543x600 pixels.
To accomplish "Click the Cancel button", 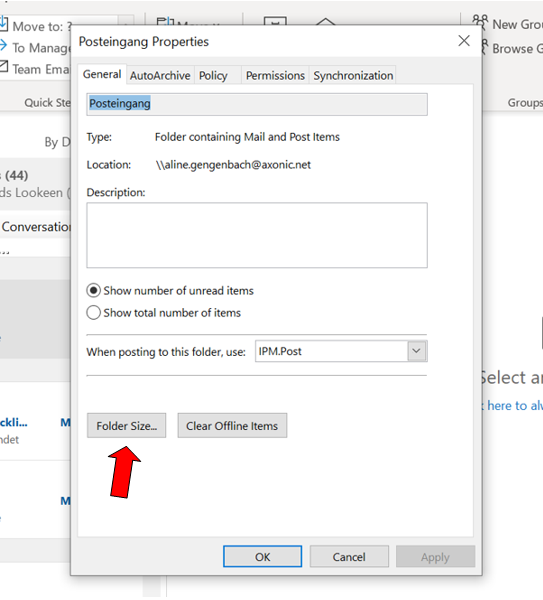I will tap(349, 556).
